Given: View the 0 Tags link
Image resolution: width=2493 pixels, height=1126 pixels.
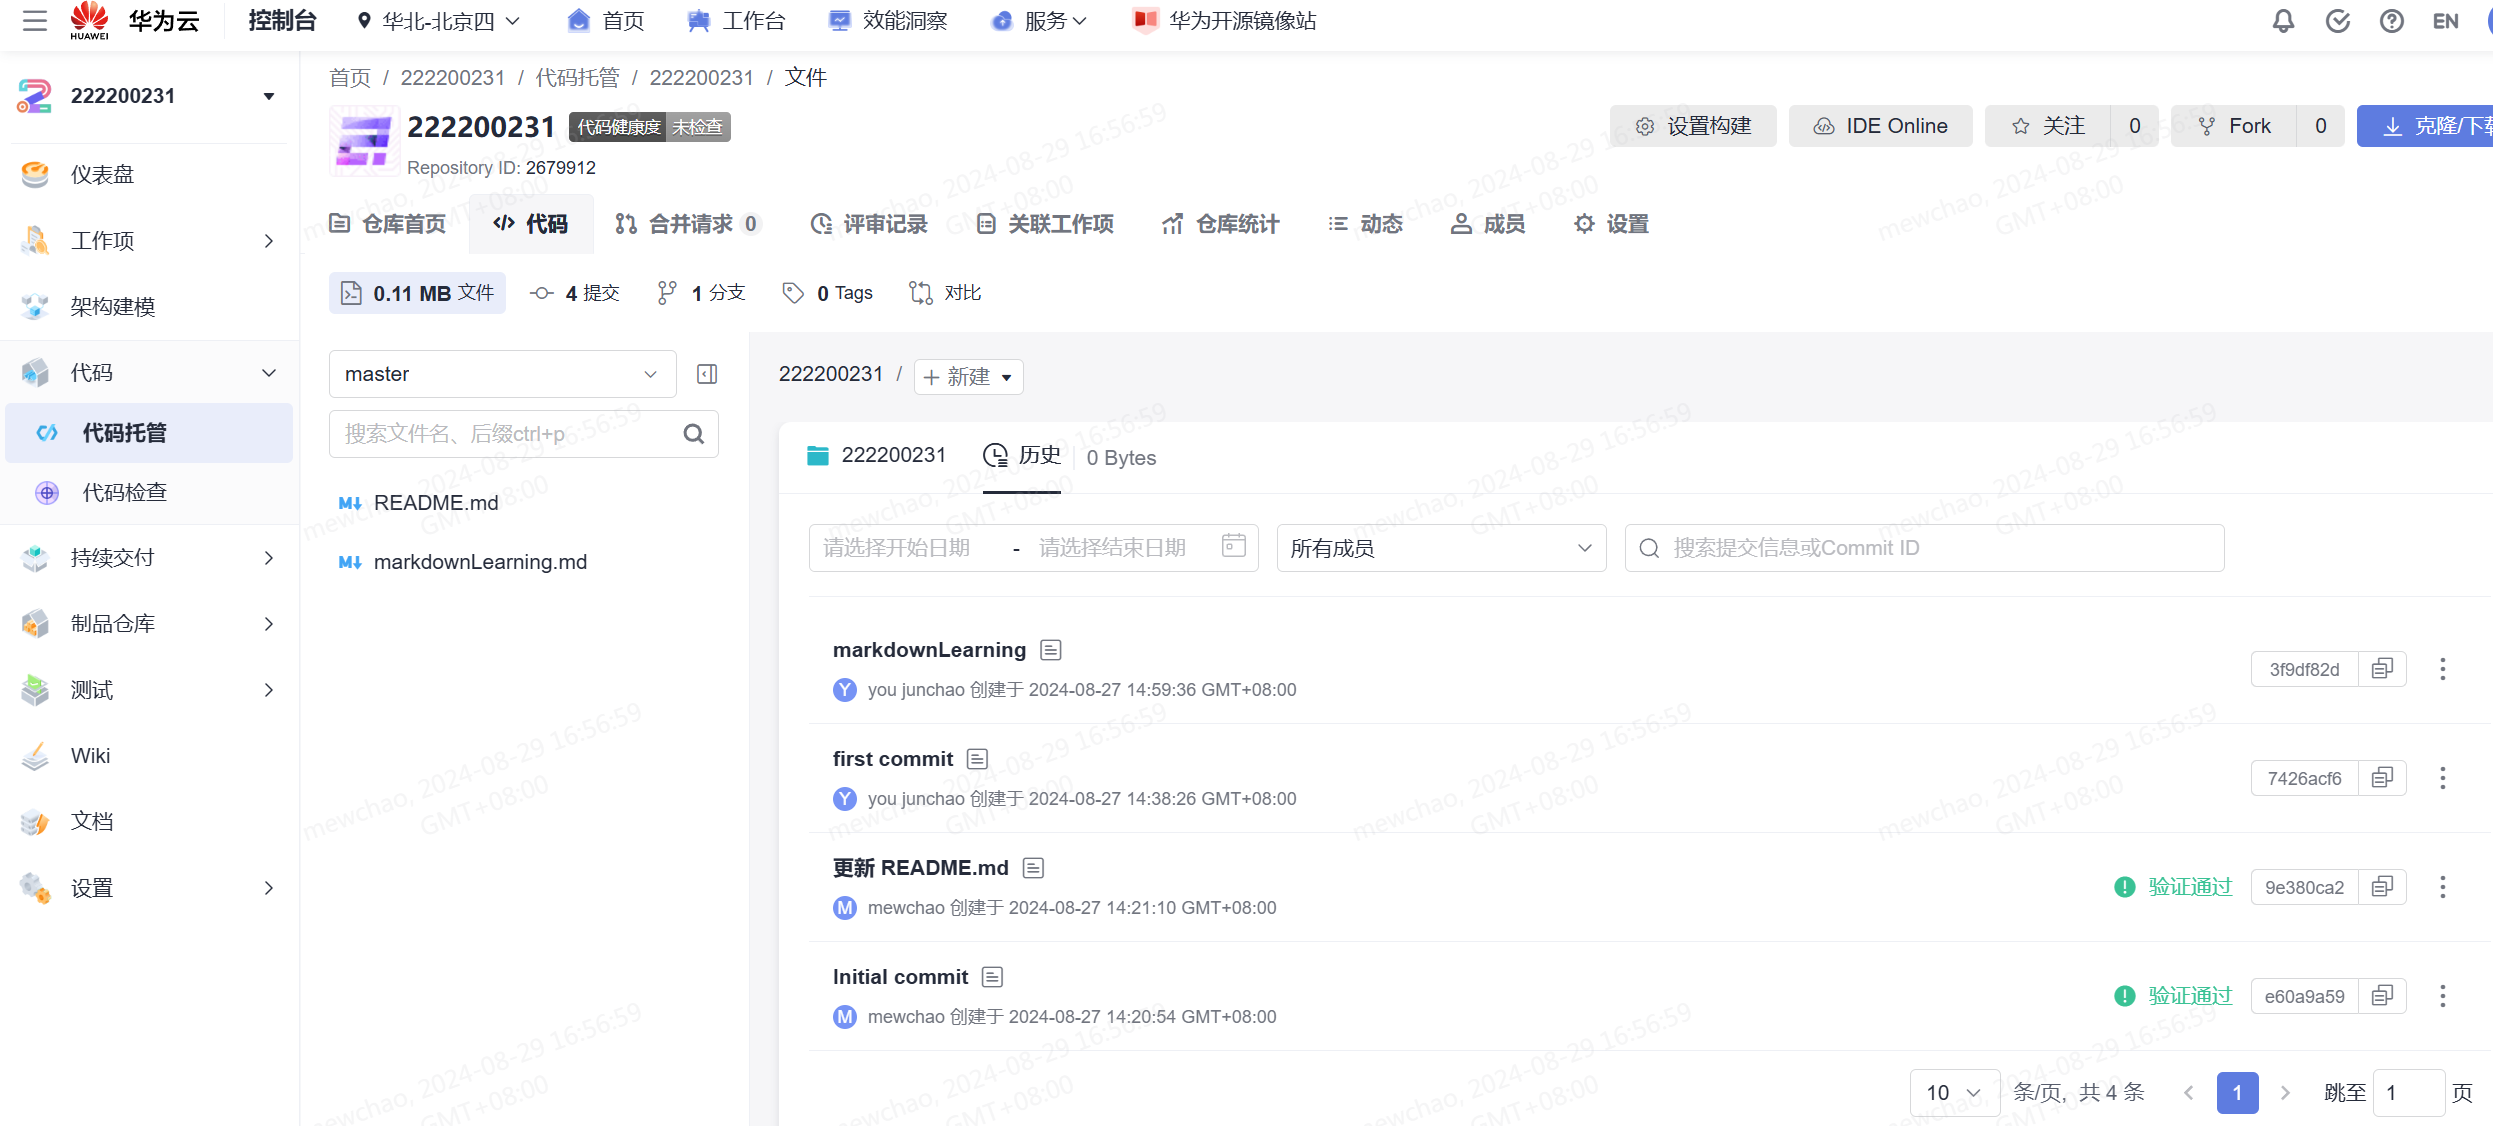Looking at the screenshot, I should point(827,293).
